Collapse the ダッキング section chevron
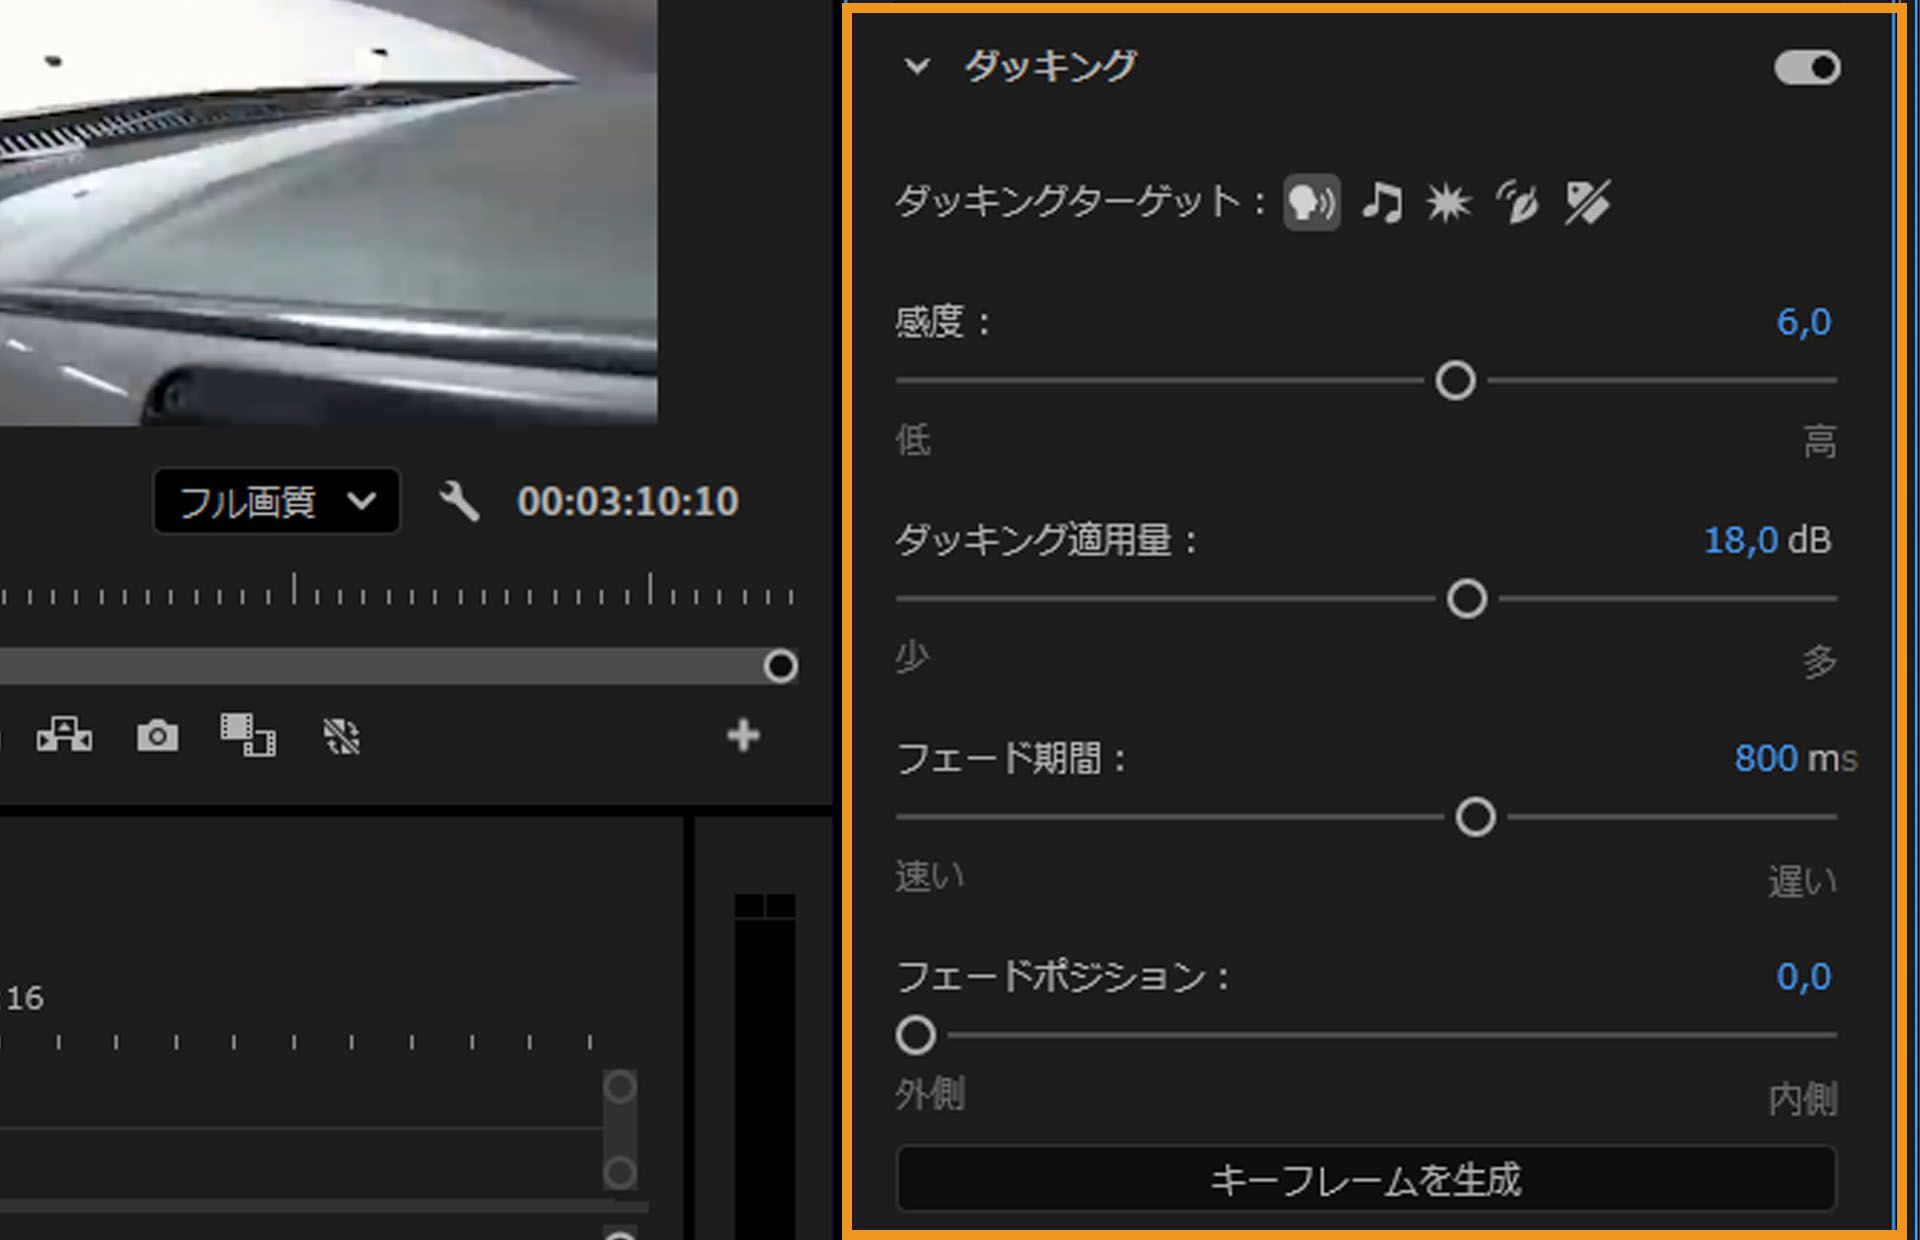This screenshot has width=1920, height=1240. 916,68
